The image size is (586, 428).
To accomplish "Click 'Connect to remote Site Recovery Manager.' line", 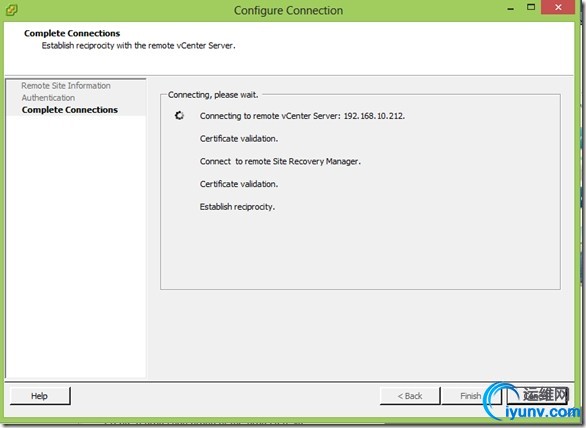I will point(280,161).
